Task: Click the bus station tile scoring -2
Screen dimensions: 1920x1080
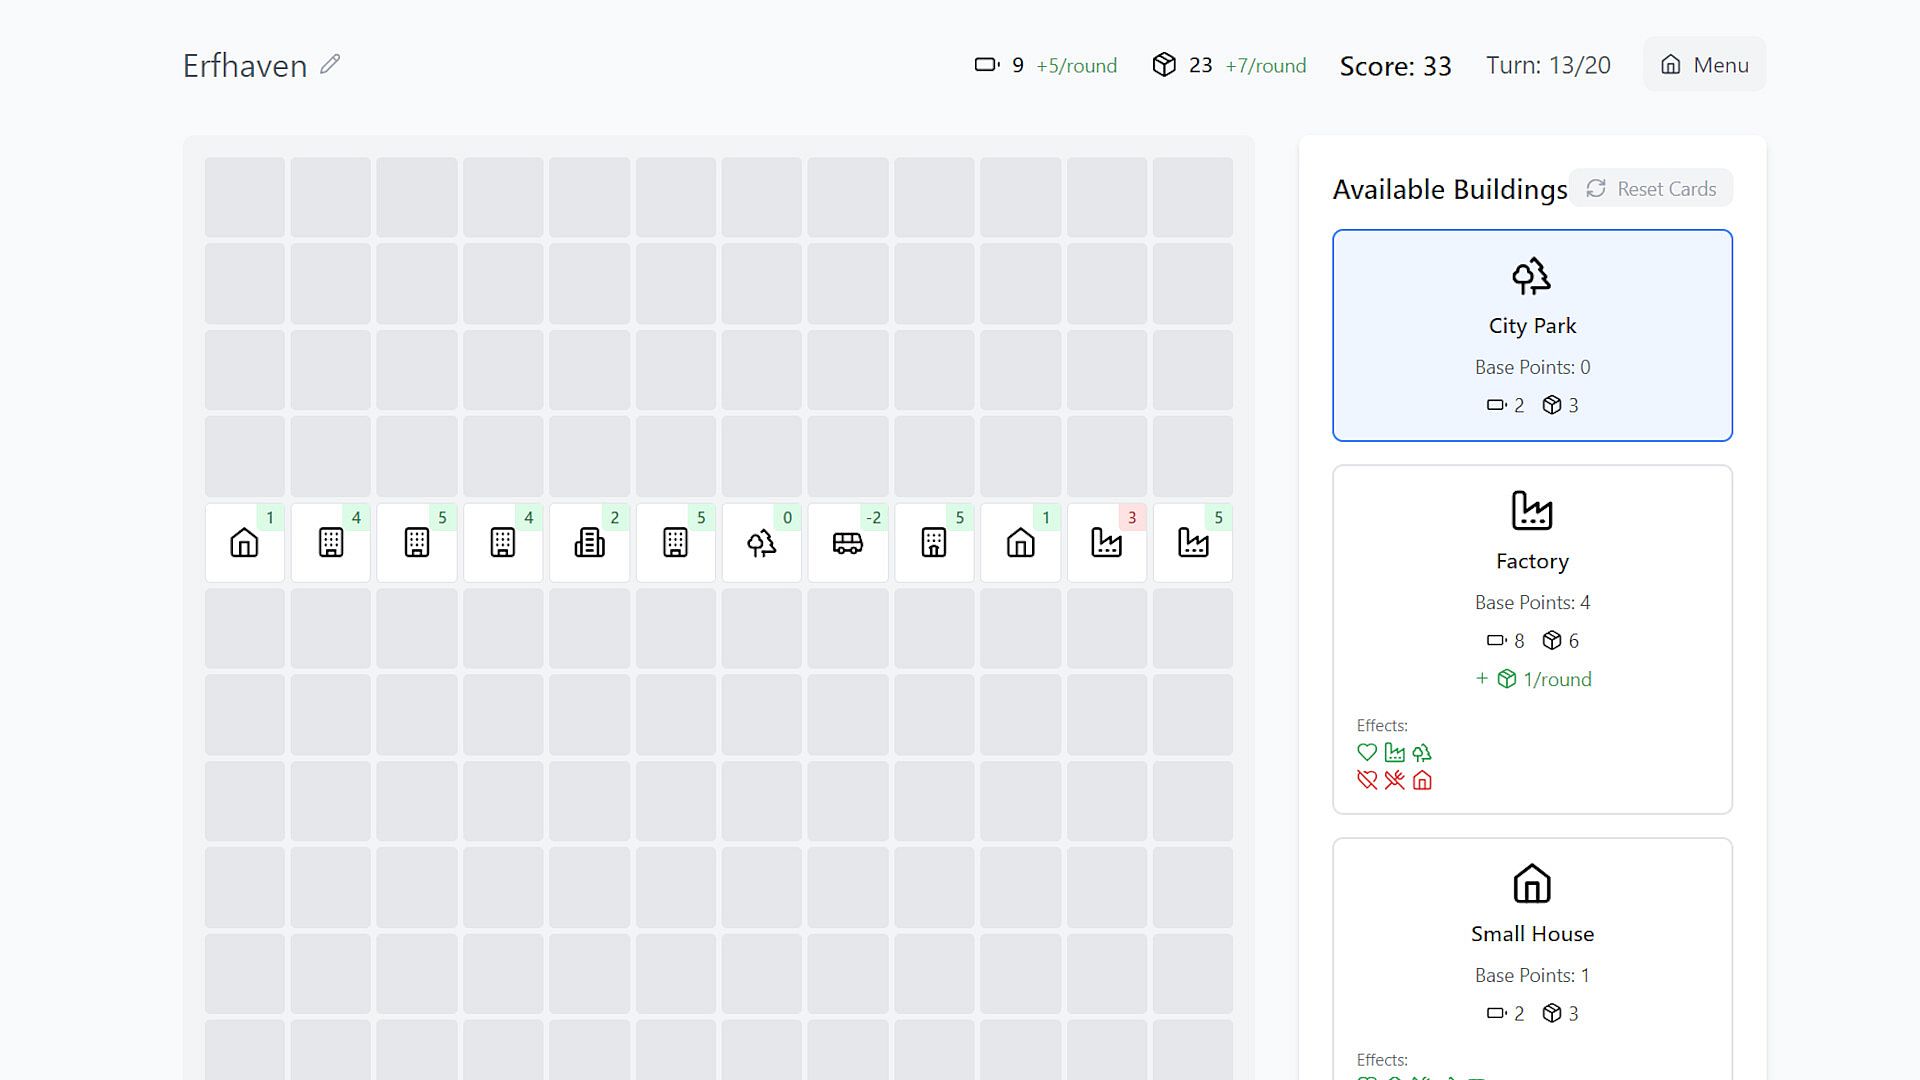Action: (x=847, y=543)
